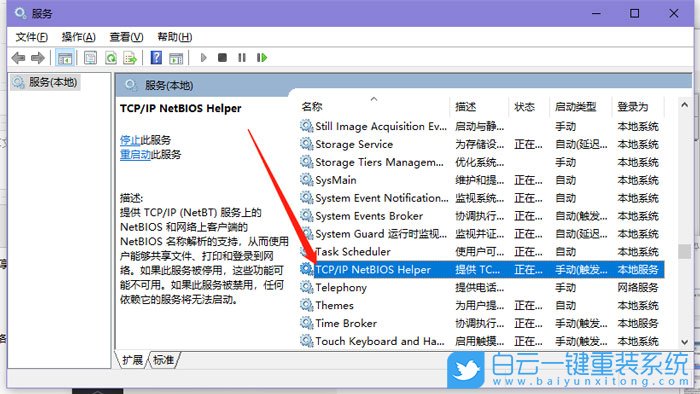Open the 帮助(H) menu
The width and height of the screenshot is (700, 394).
(175, 37)
